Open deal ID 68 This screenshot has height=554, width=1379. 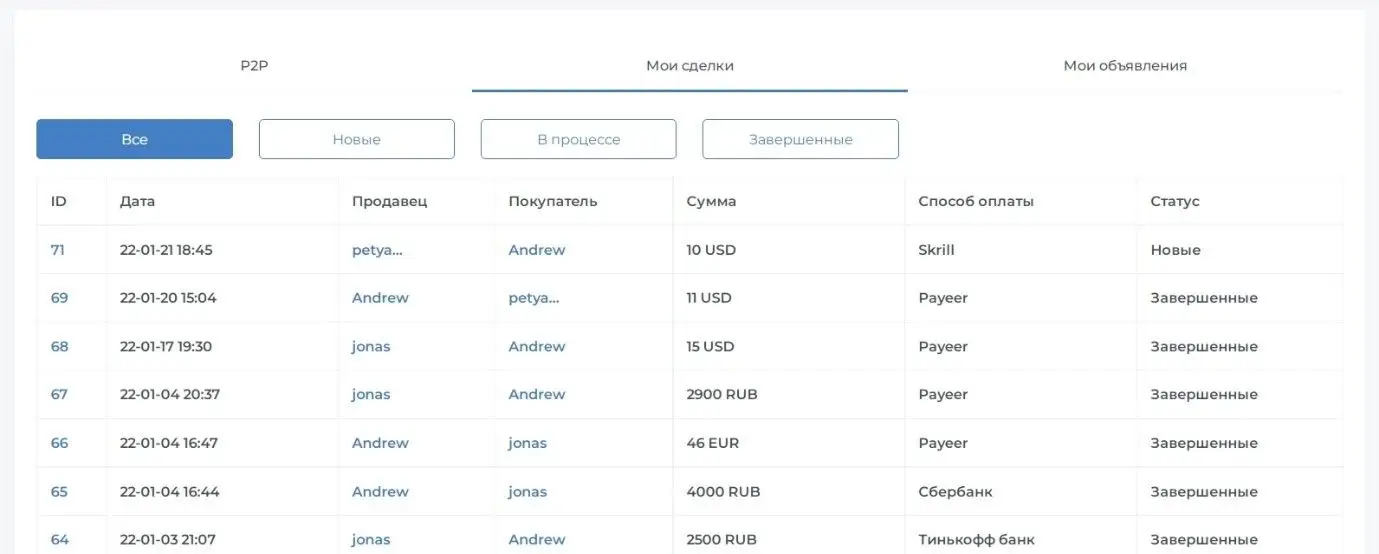click(59, 347)
